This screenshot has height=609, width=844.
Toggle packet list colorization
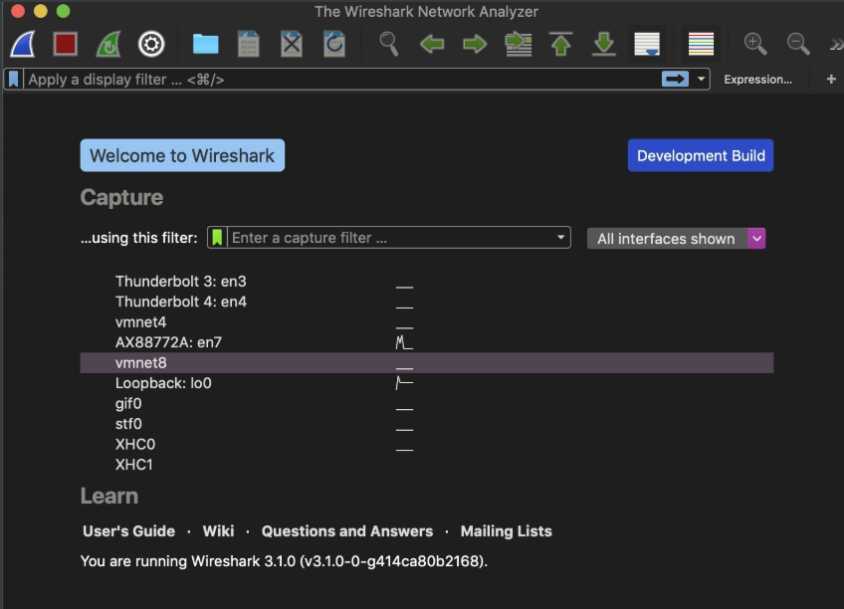point(701,44)
